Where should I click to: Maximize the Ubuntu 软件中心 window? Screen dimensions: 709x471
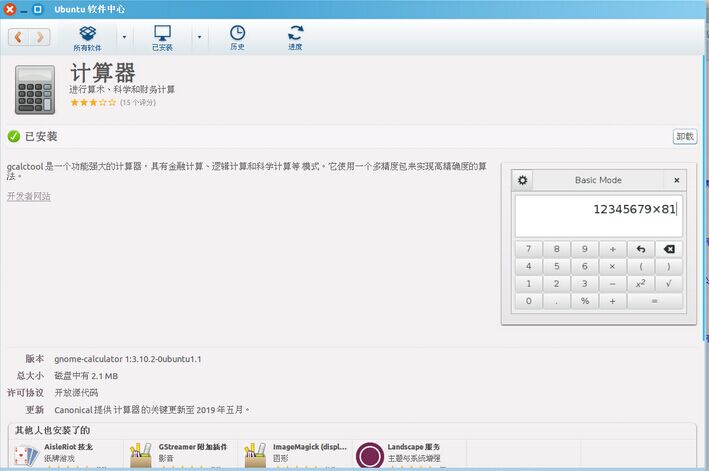coord(38,9)
